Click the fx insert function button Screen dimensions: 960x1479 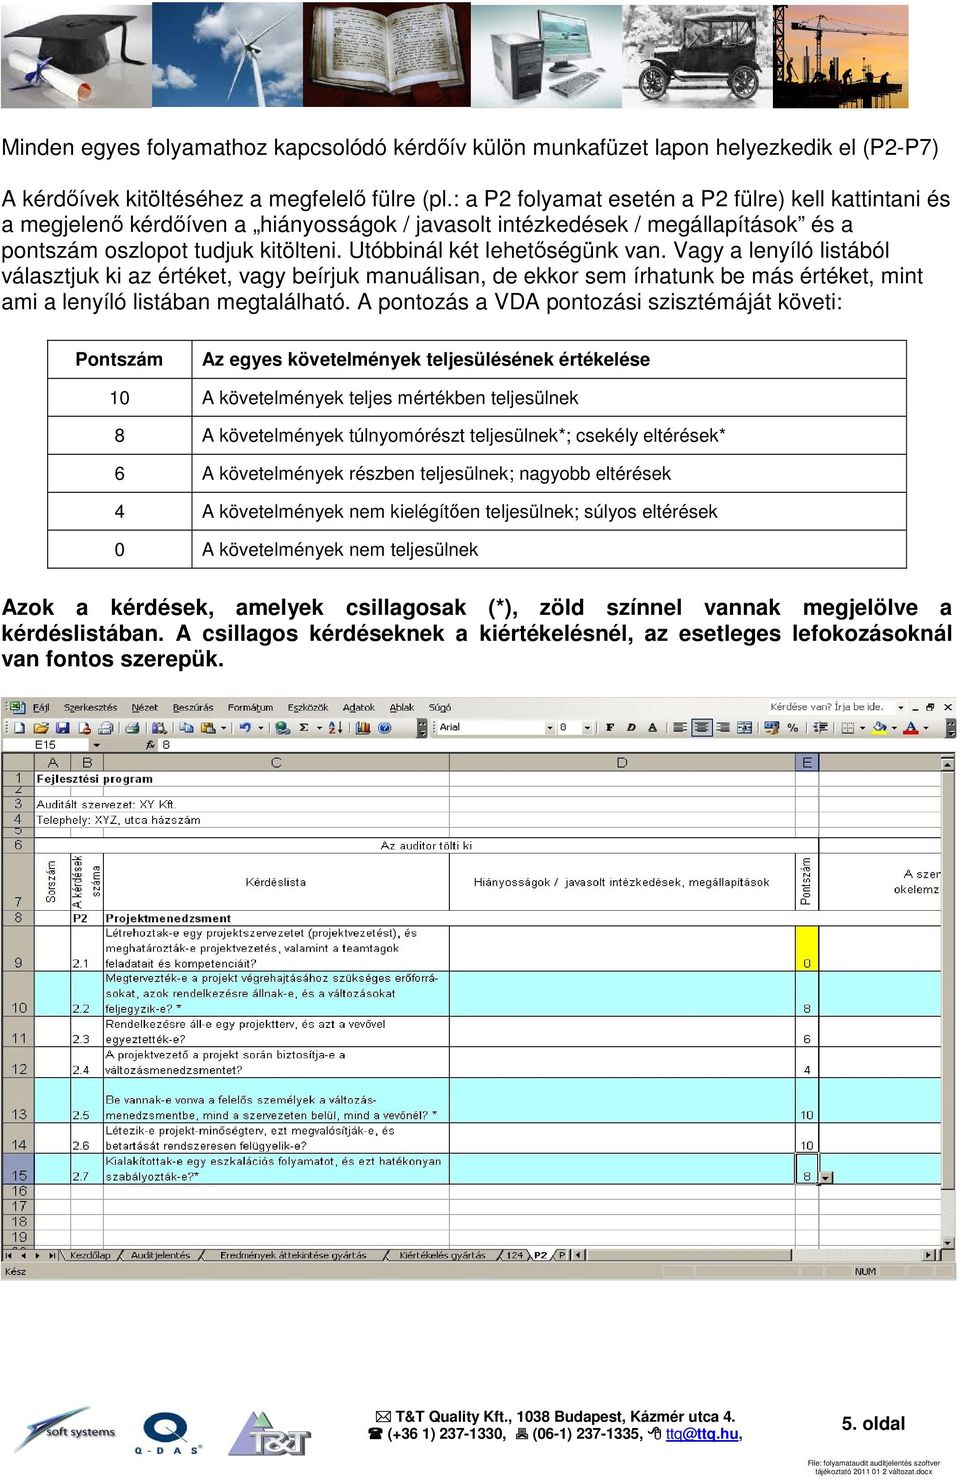pyautogui.click(x=152, y=744)
